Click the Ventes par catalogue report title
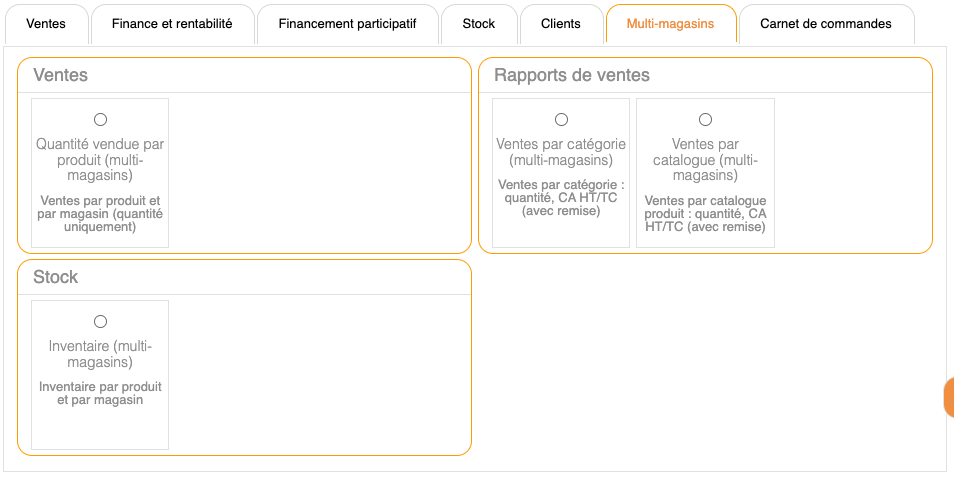 [x=705, y=160]
